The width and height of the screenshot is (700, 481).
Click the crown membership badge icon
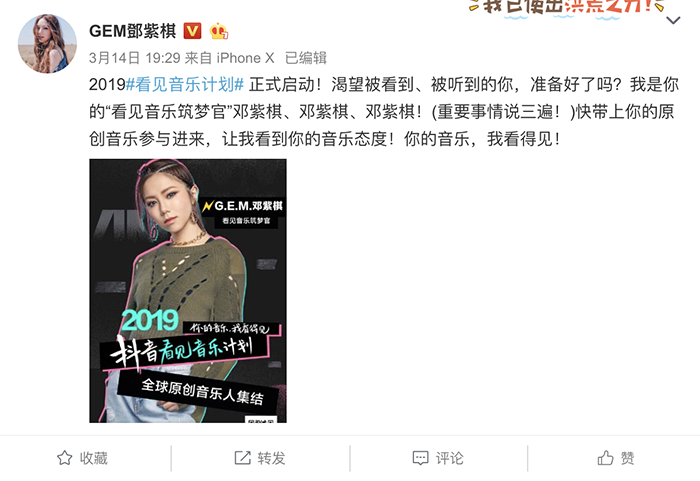219,31
